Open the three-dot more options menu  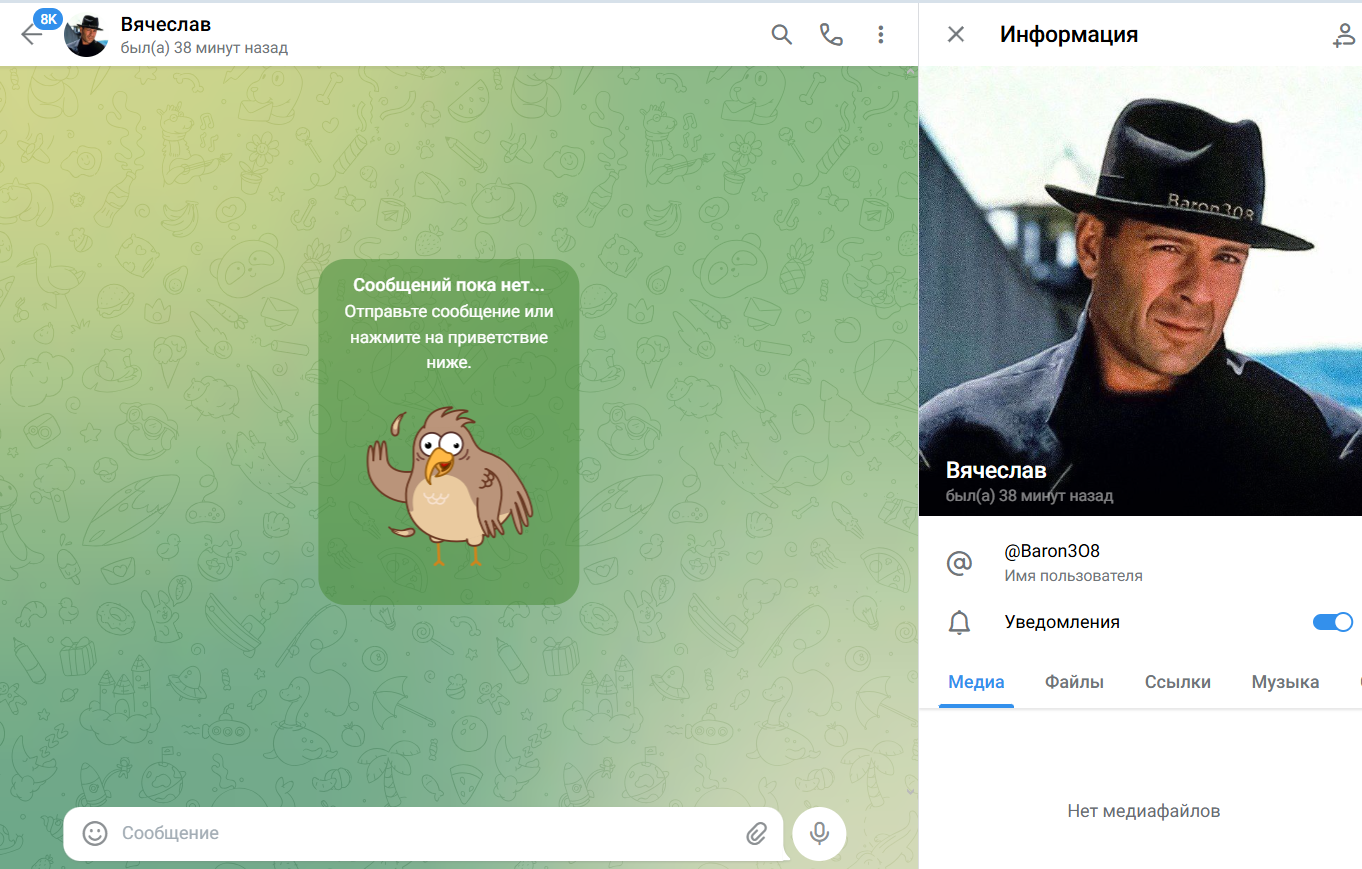point(880,35)
